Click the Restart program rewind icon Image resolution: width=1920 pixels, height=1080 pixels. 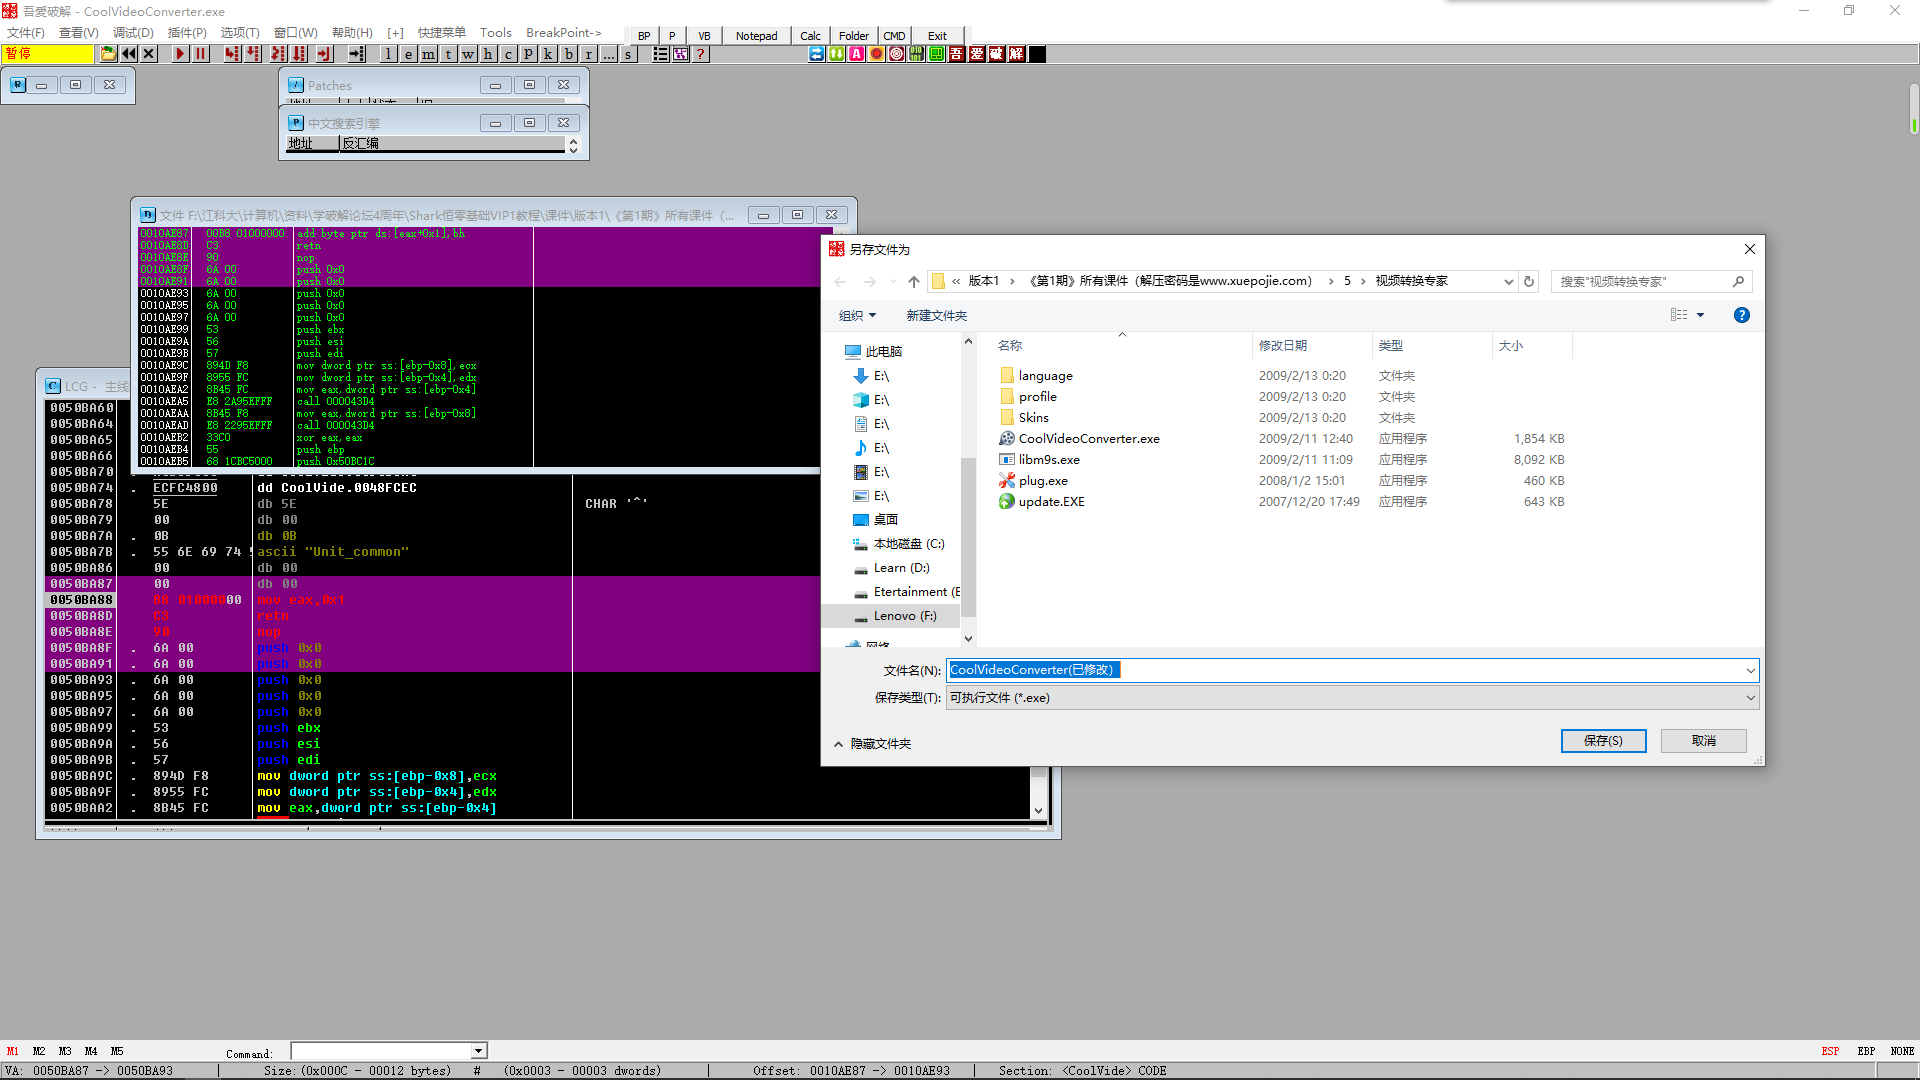129,54
